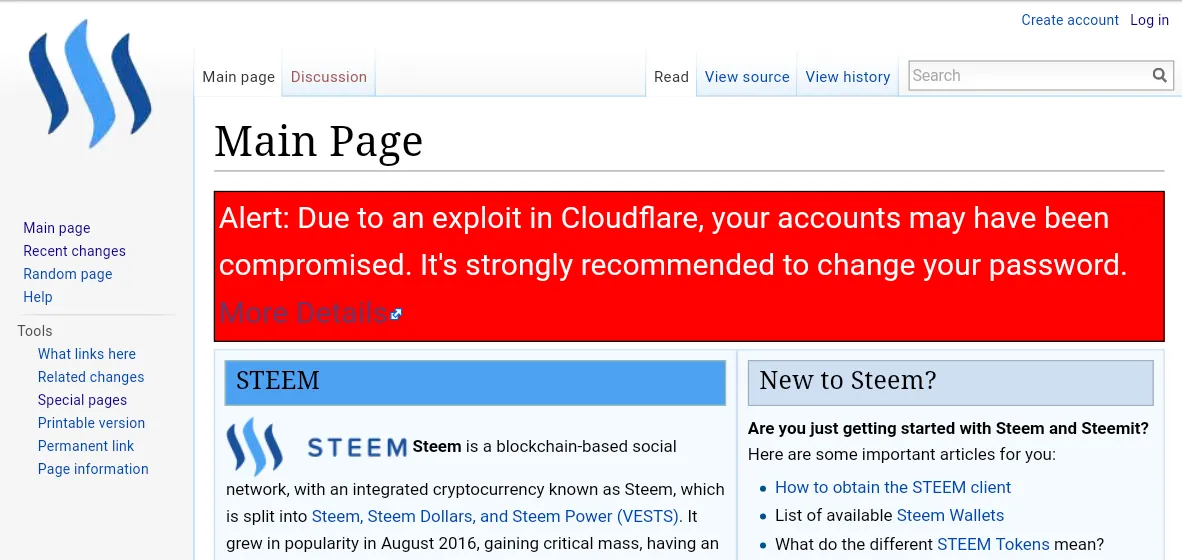The image size is (1182, 560).
Task: Click the search magnifier icon
Action: point(1159,75)
